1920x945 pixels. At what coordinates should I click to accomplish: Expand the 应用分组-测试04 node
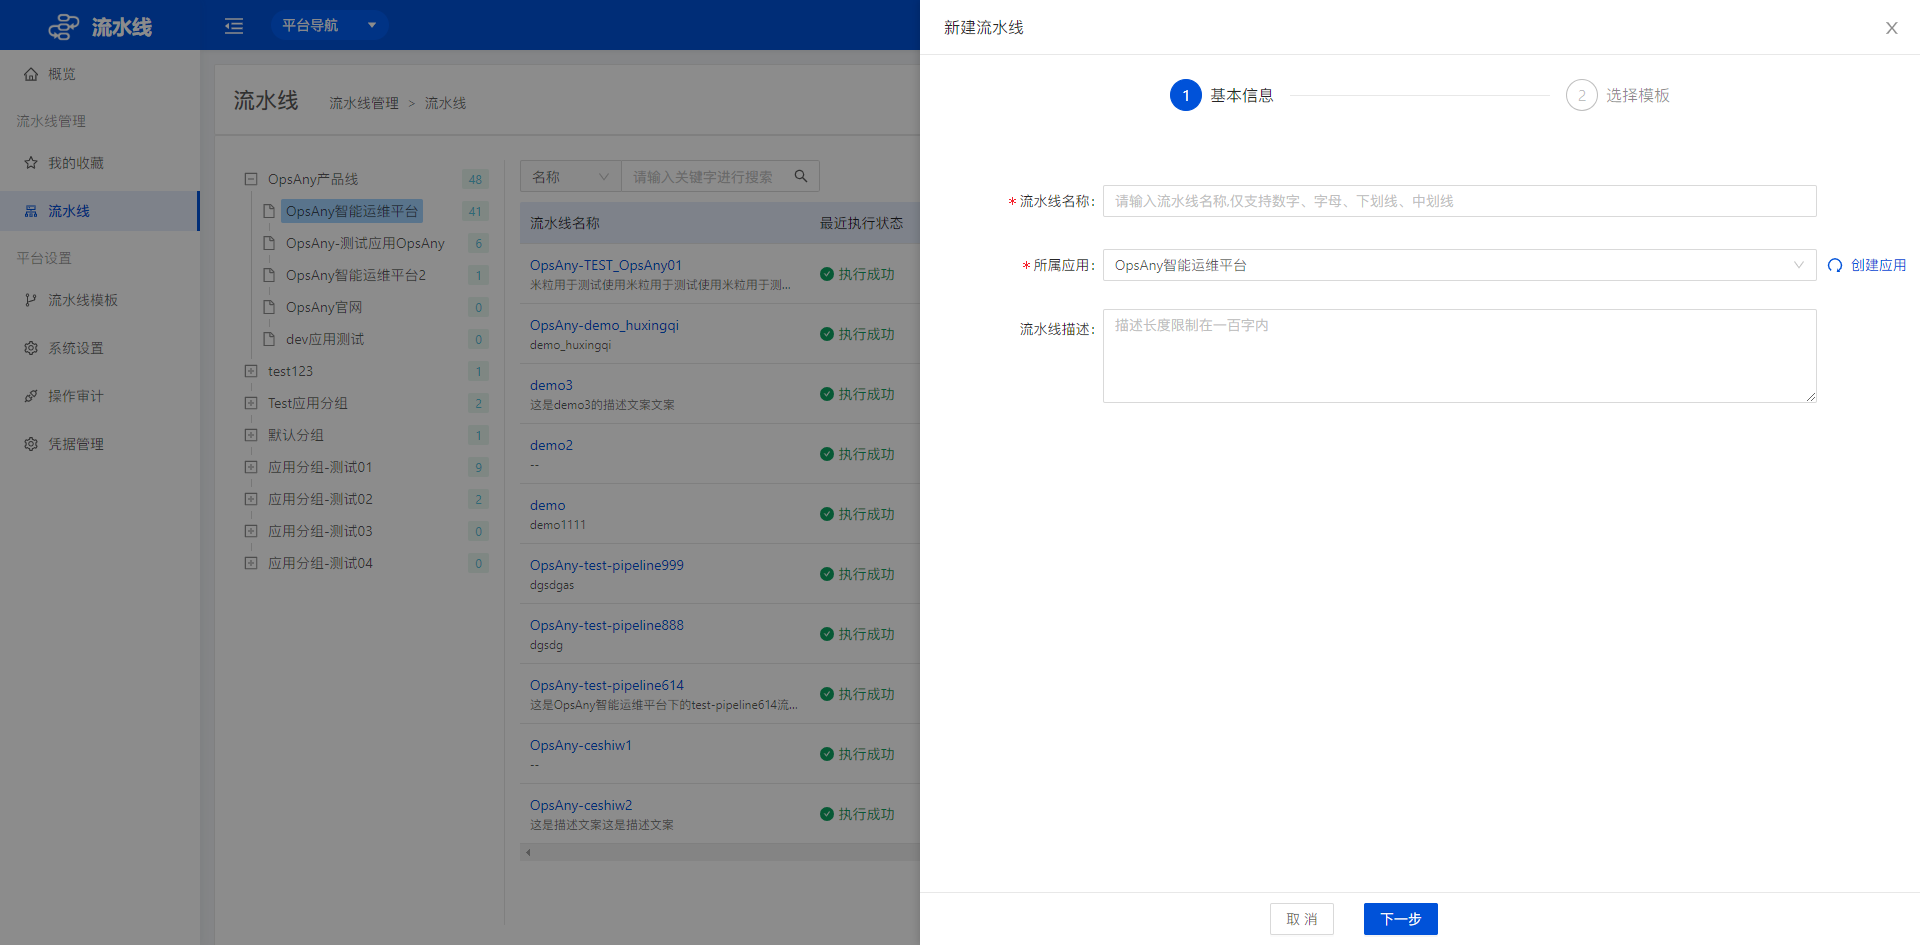251,563
